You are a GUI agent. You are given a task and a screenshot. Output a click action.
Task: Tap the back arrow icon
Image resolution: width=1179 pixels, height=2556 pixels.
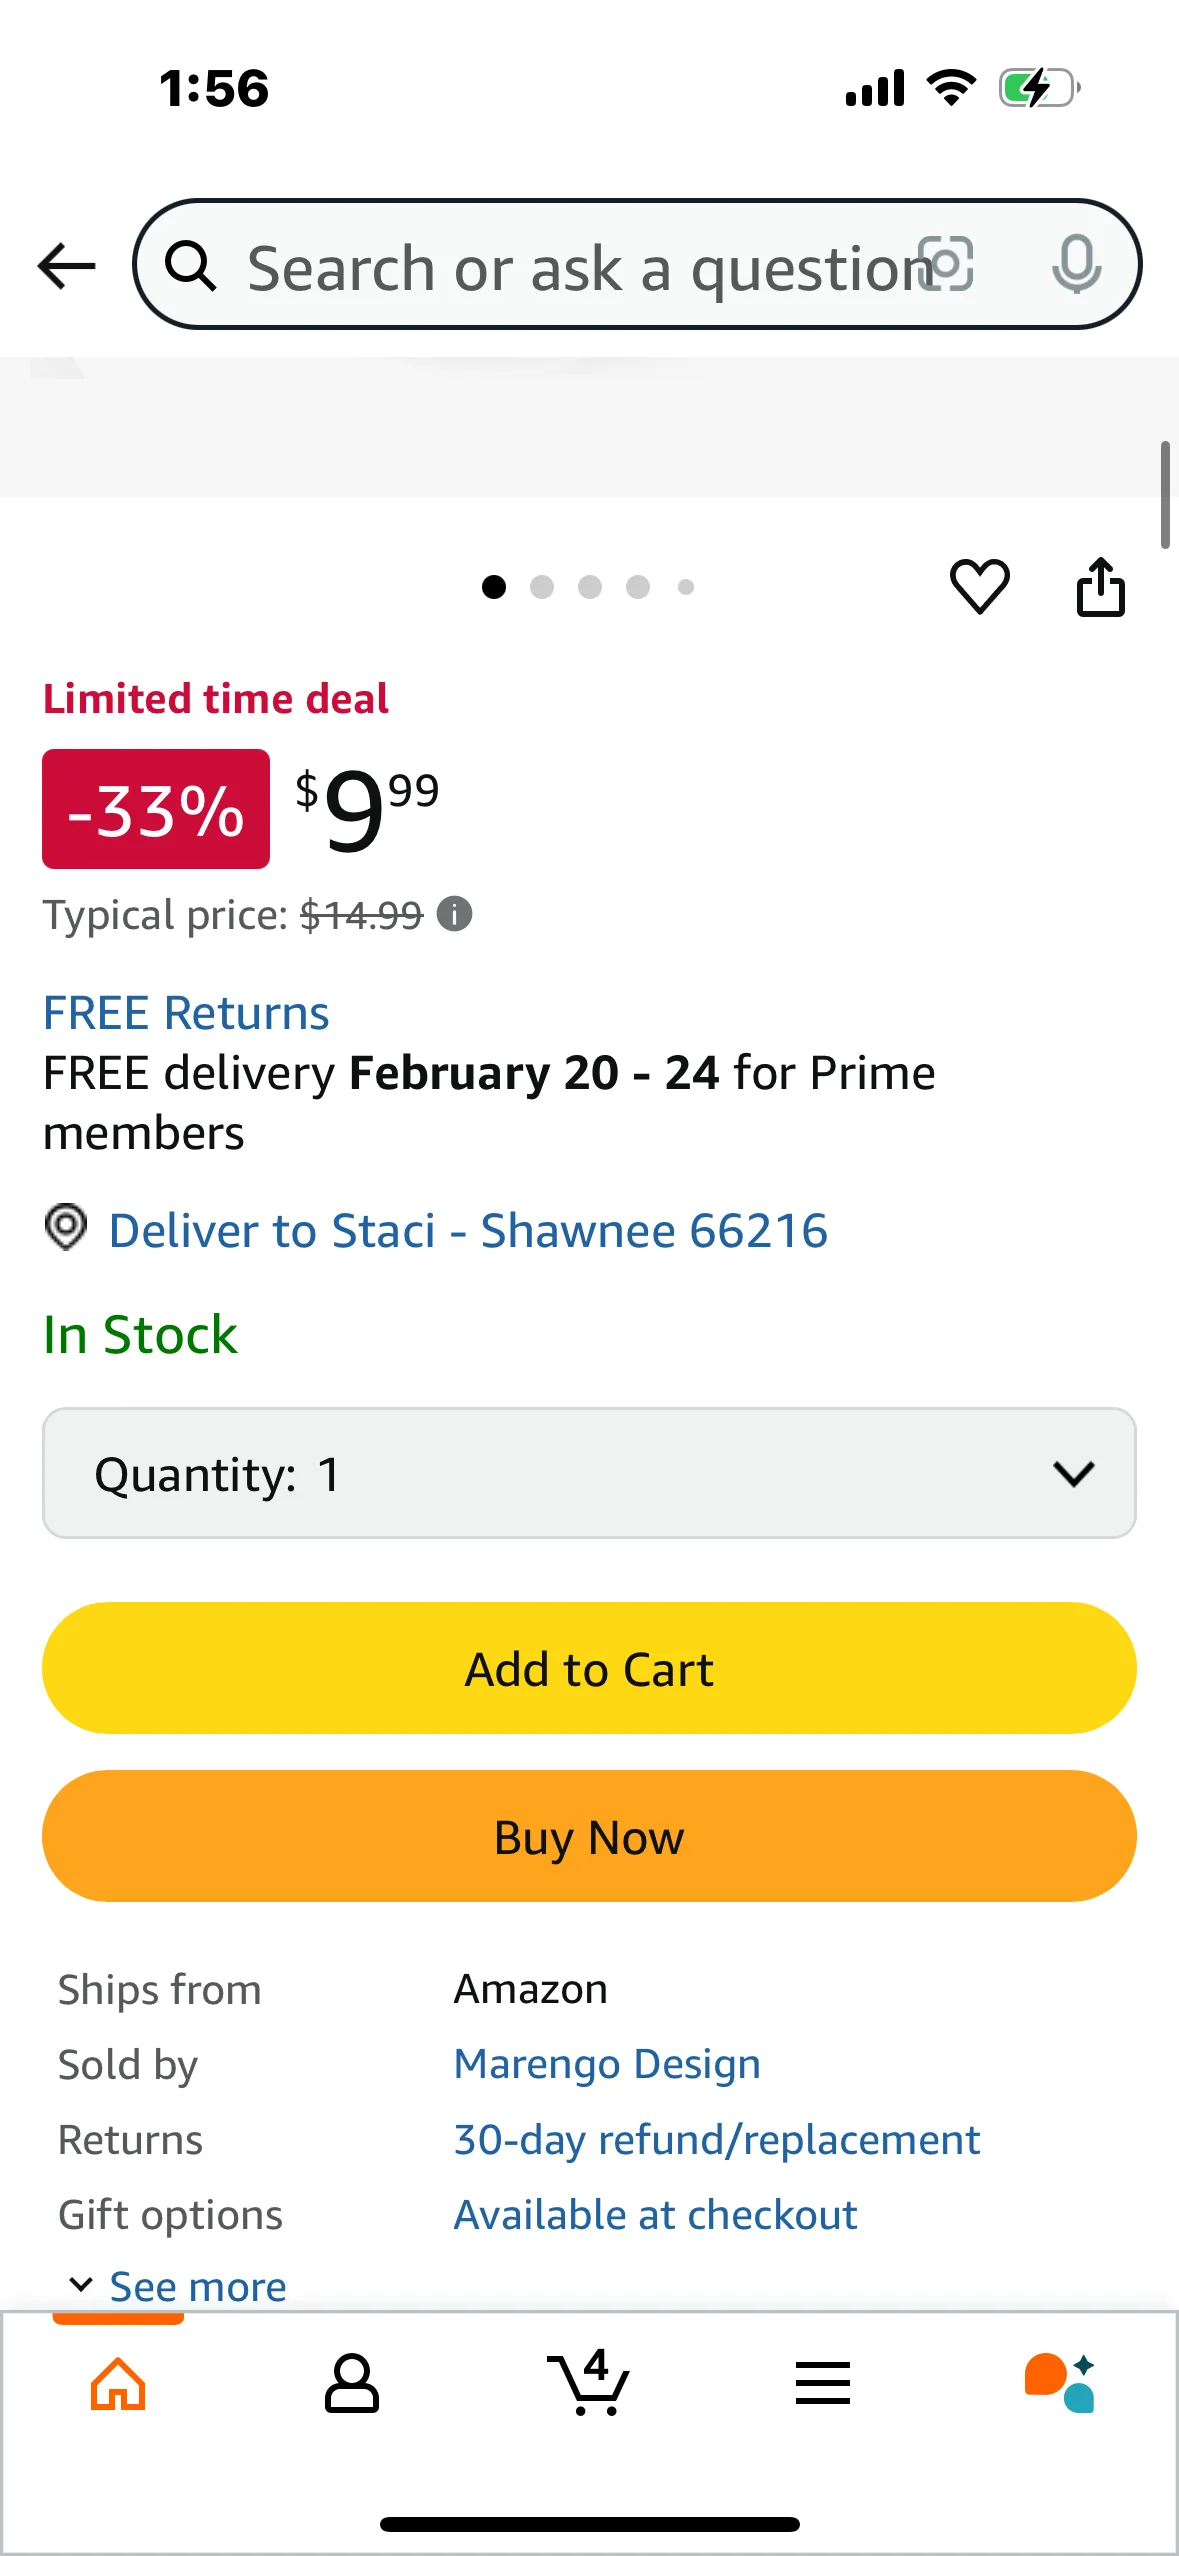tap(66, 266)
